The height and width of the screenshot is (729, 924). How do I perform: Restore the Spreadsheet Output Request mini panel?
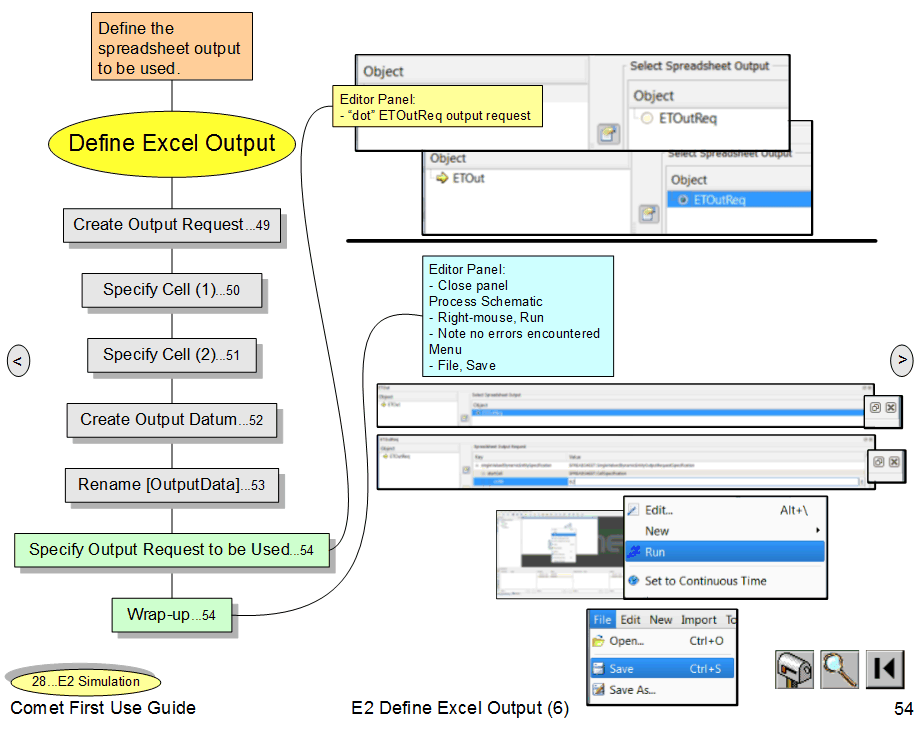pyautogui.click(x=879, y=462)
